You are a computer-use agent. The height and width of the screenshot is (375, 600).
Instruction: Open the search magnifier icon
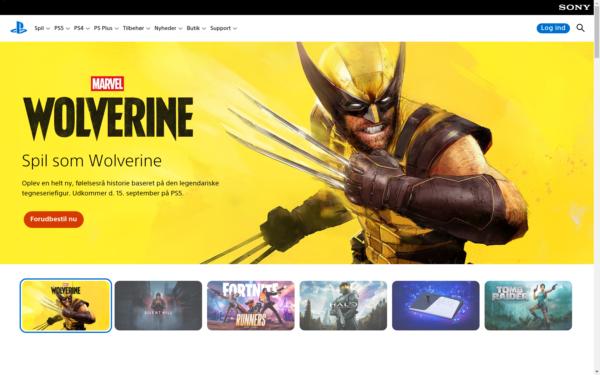tap(580, 28)
